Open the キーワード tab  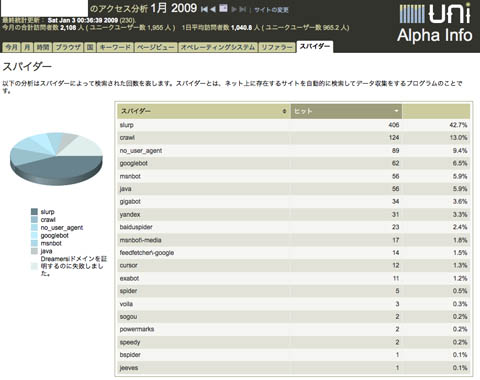tap(115, 47)
